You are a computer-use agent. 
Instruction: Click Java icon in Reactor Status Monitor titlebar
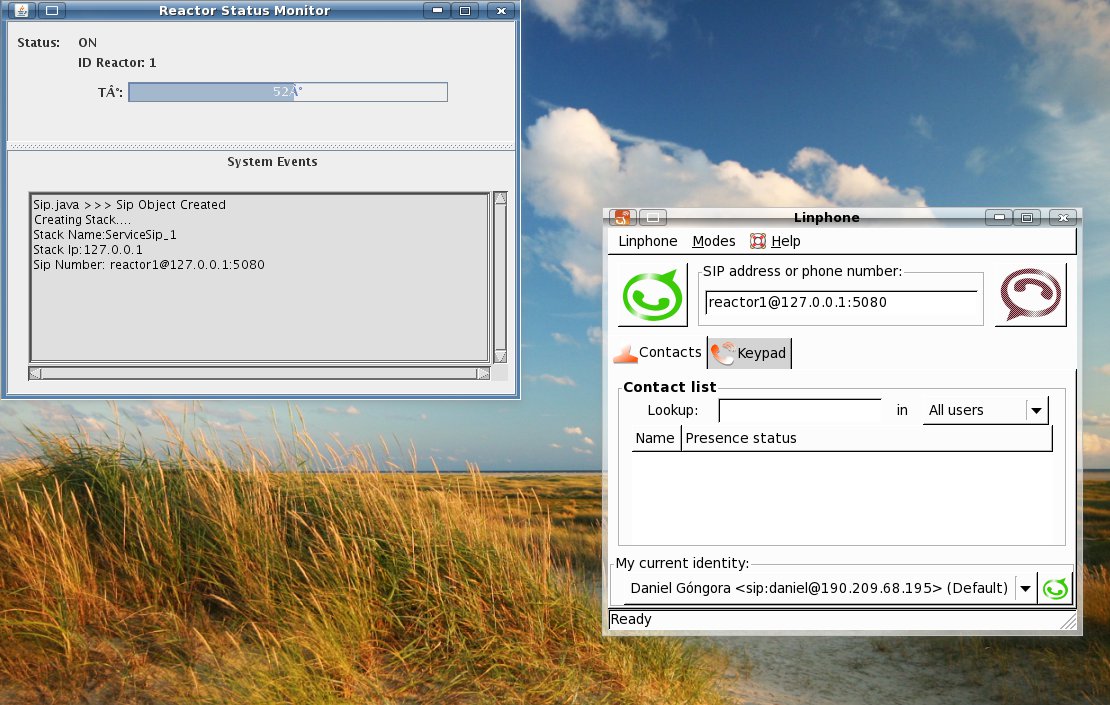tap(22, 11)
